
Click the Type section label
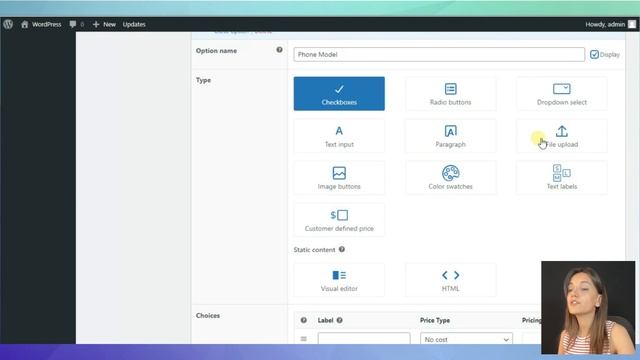203,80
